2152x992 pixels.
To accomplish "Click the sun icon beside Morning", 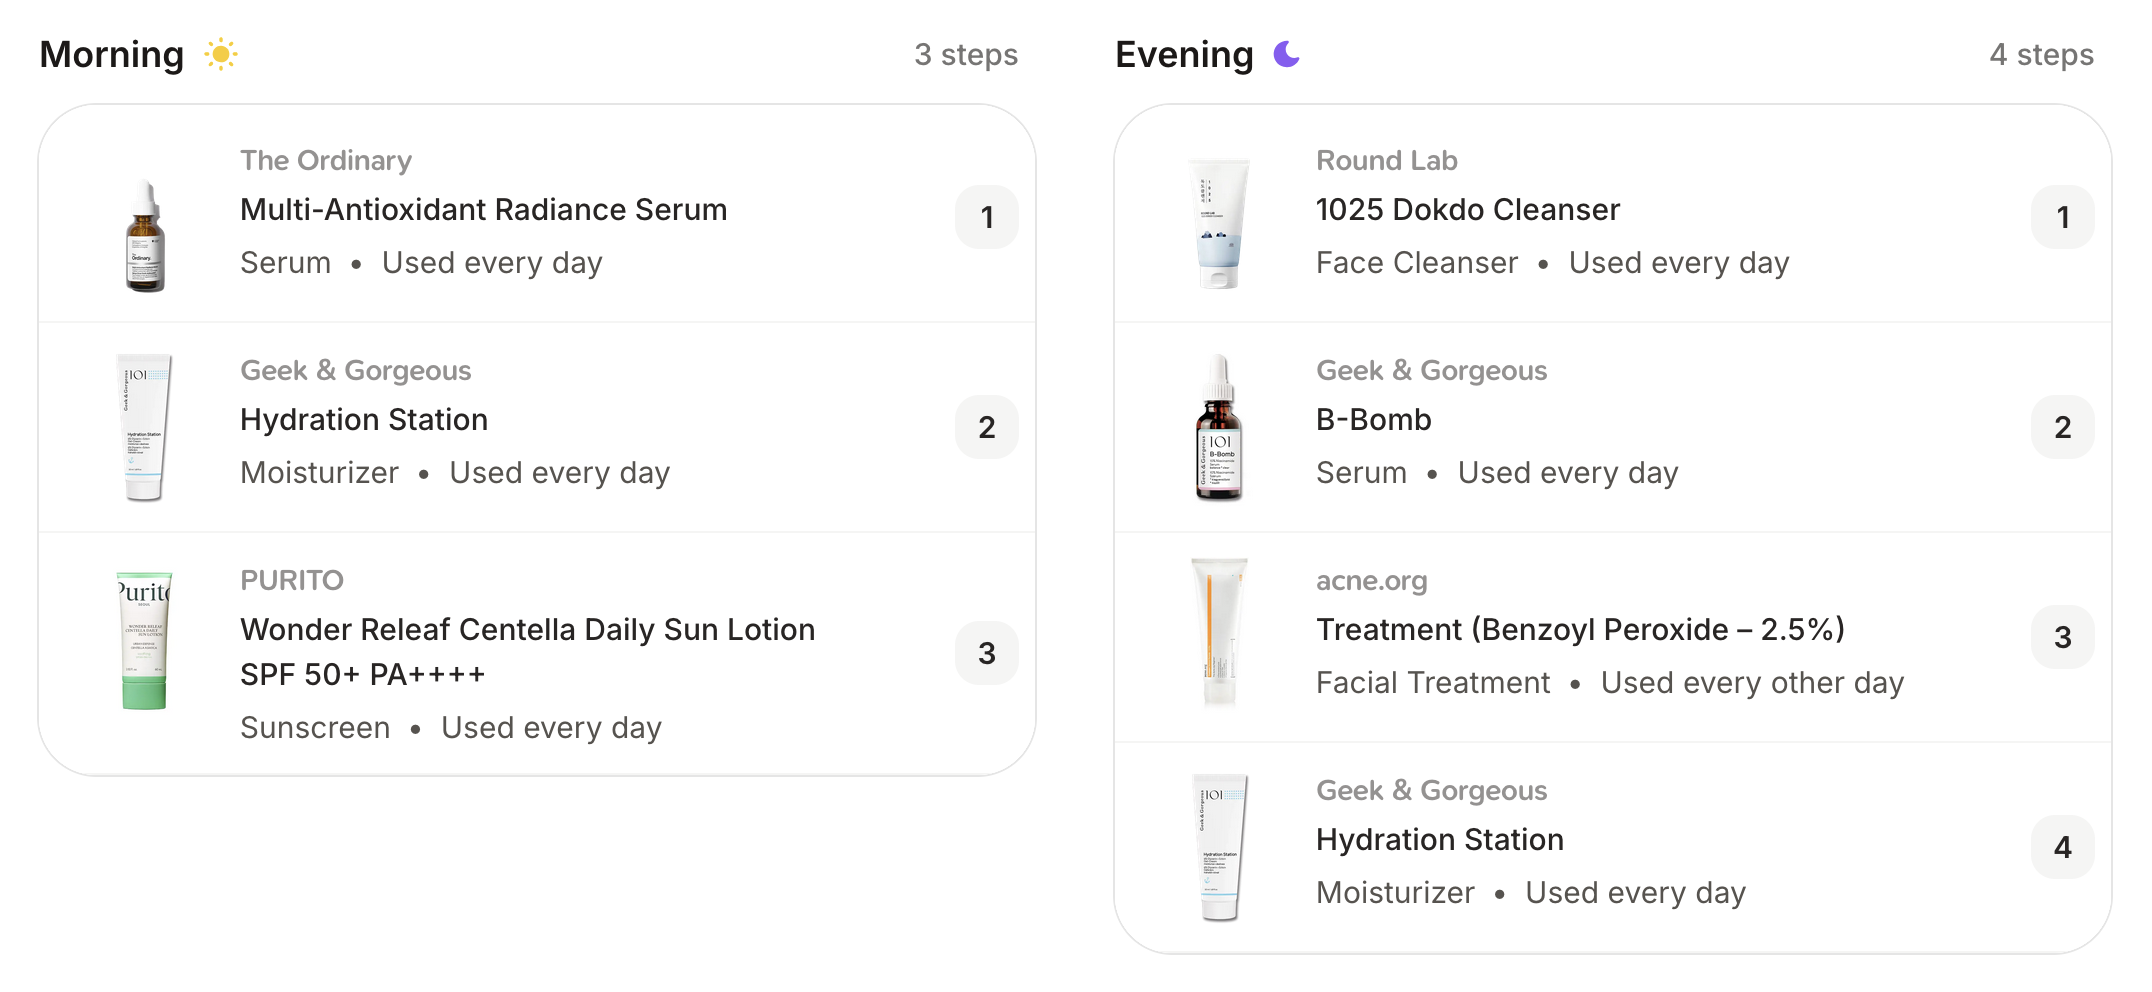I will pyautogui.click(x=220, y=54).
